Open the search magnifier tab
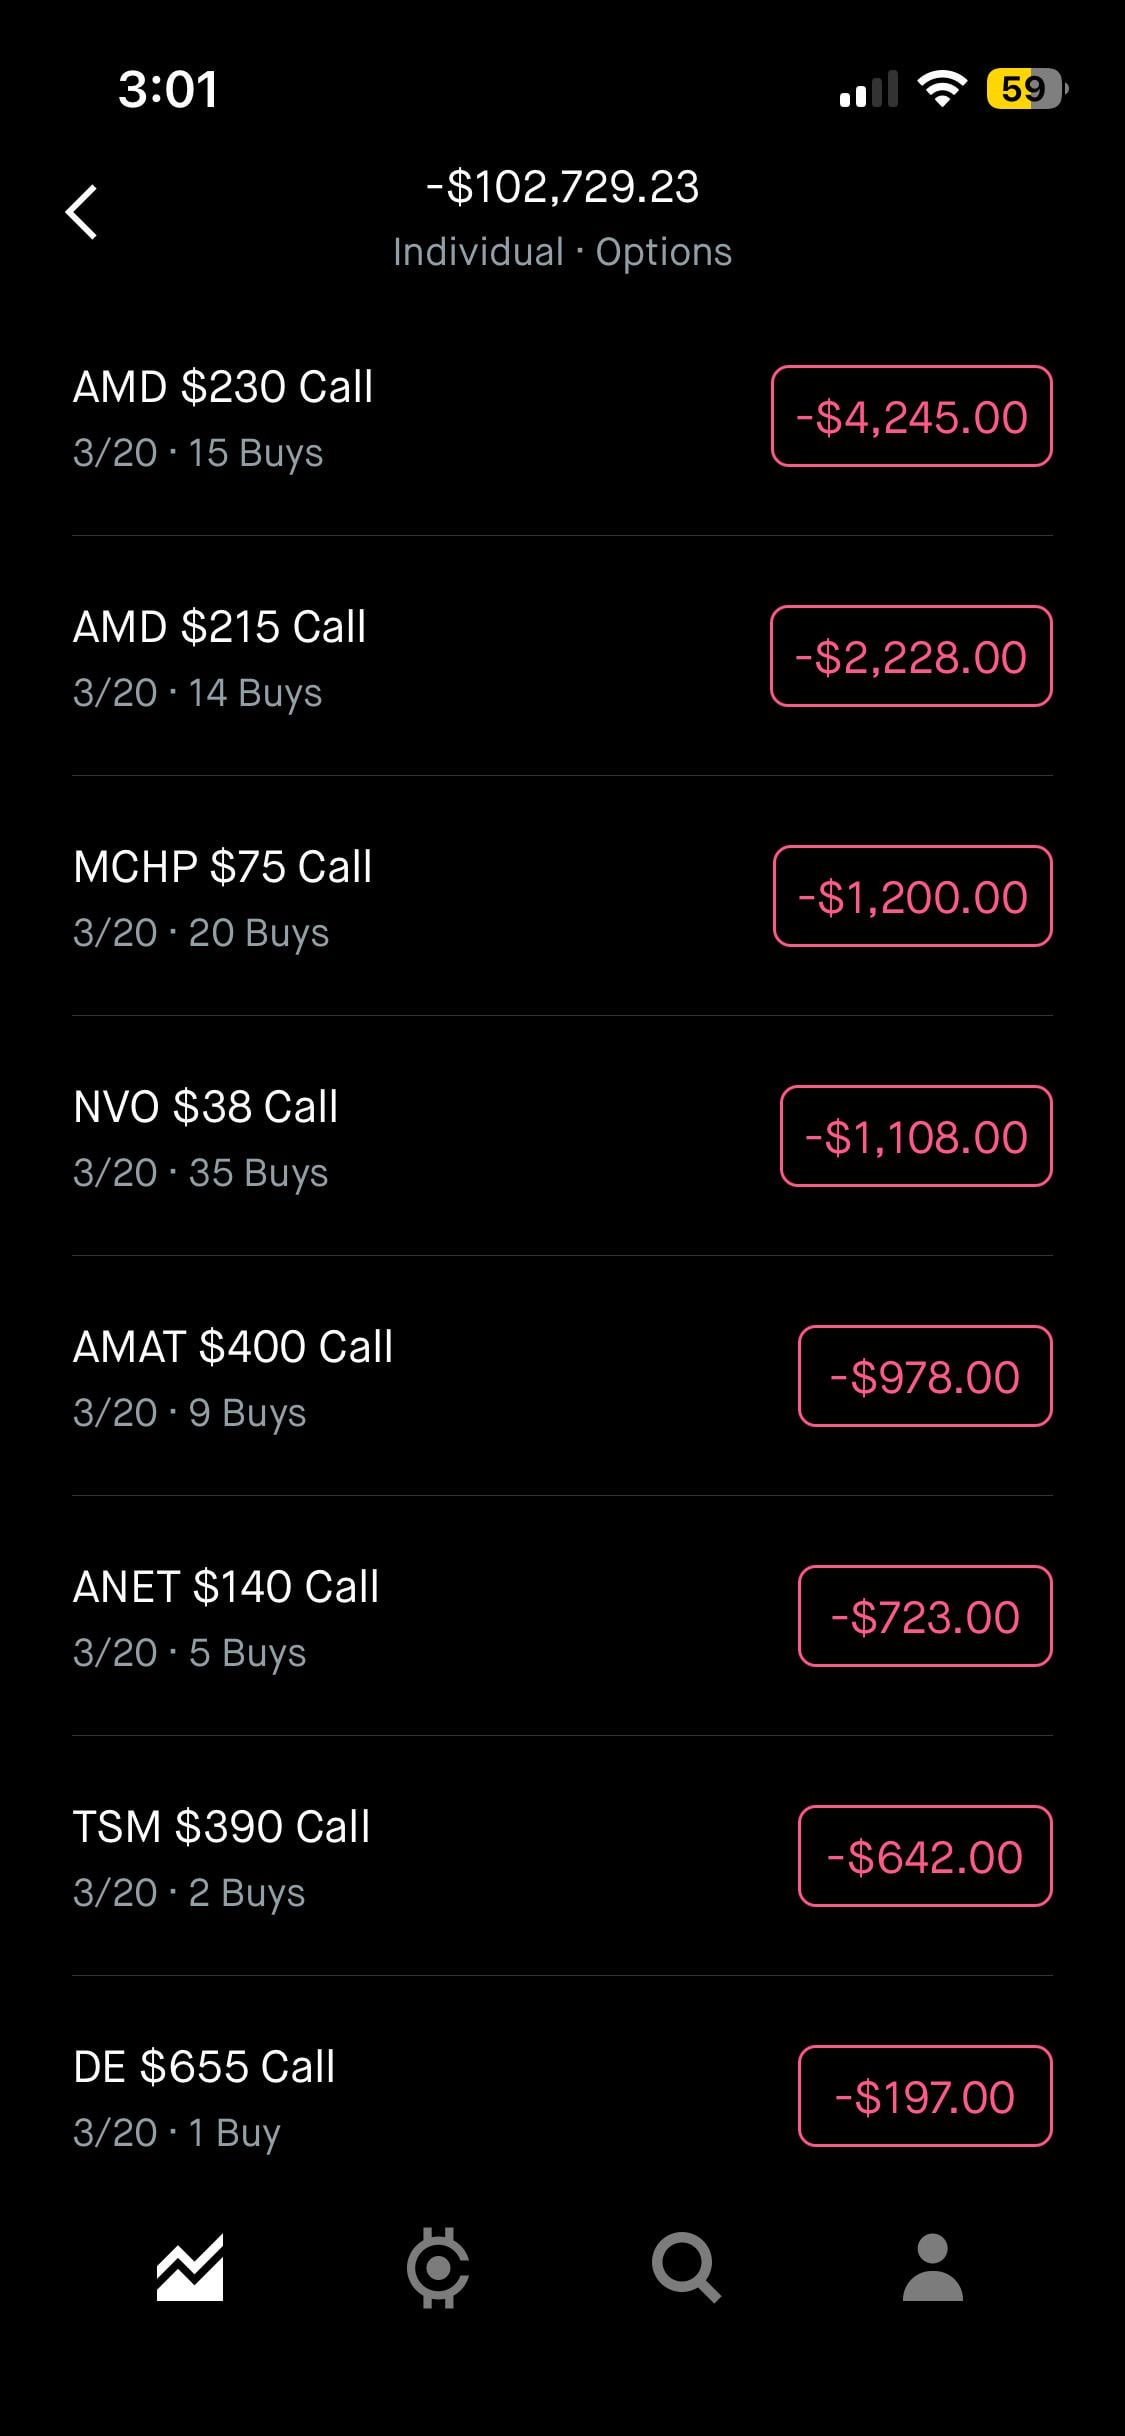 (685, 2267)
